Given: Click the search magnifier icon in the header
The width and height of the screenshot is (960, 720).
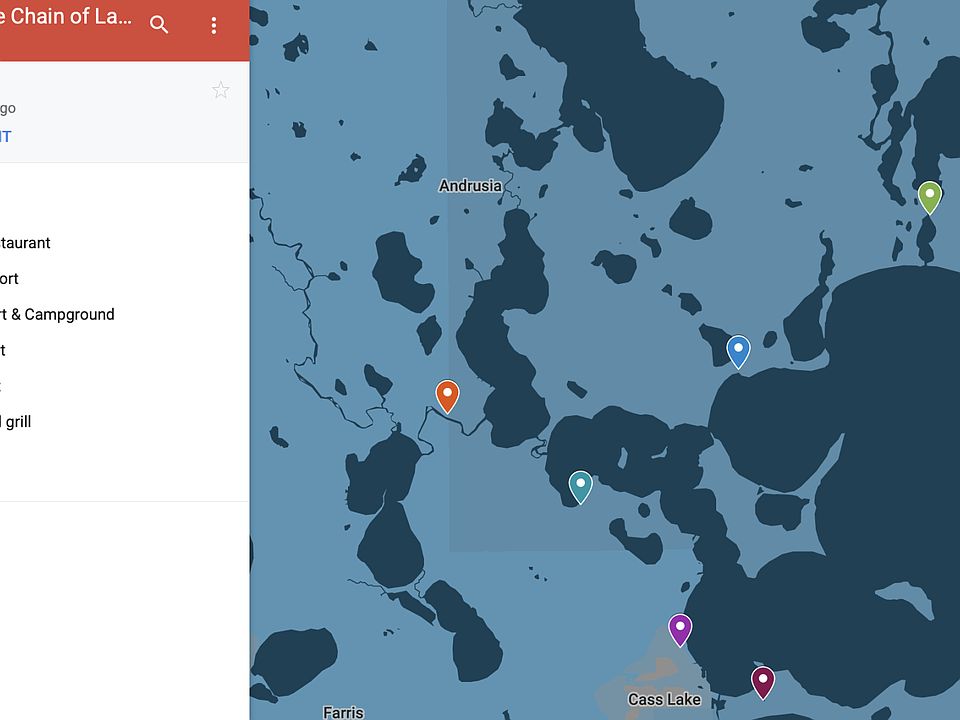Looking at the screenshot, I should click(159, 25).
